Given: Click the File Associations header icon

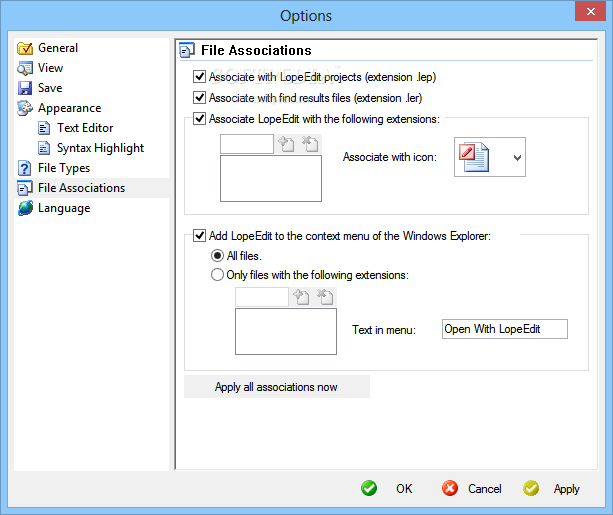Looking at the screenshot, I should click(x=187, y=50).
